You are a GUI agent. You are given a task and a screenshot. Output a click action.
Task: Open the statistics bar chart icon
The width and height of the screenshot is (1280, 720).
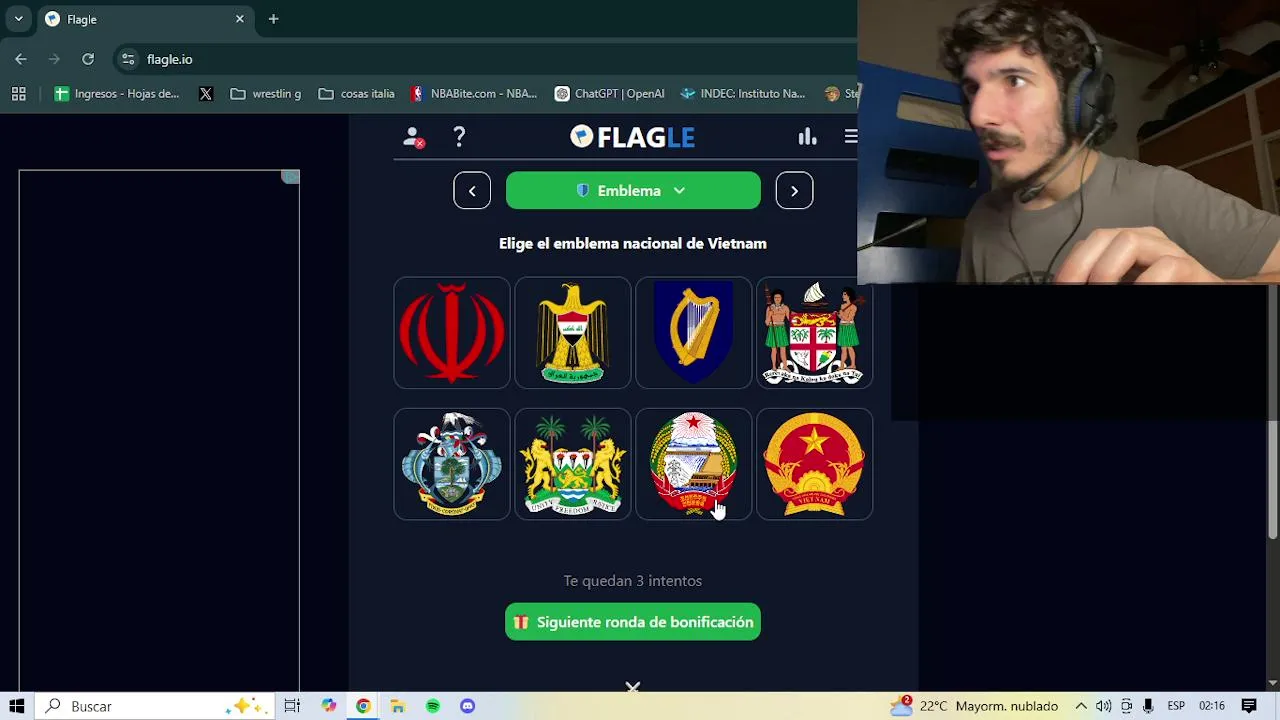(807, 137)
